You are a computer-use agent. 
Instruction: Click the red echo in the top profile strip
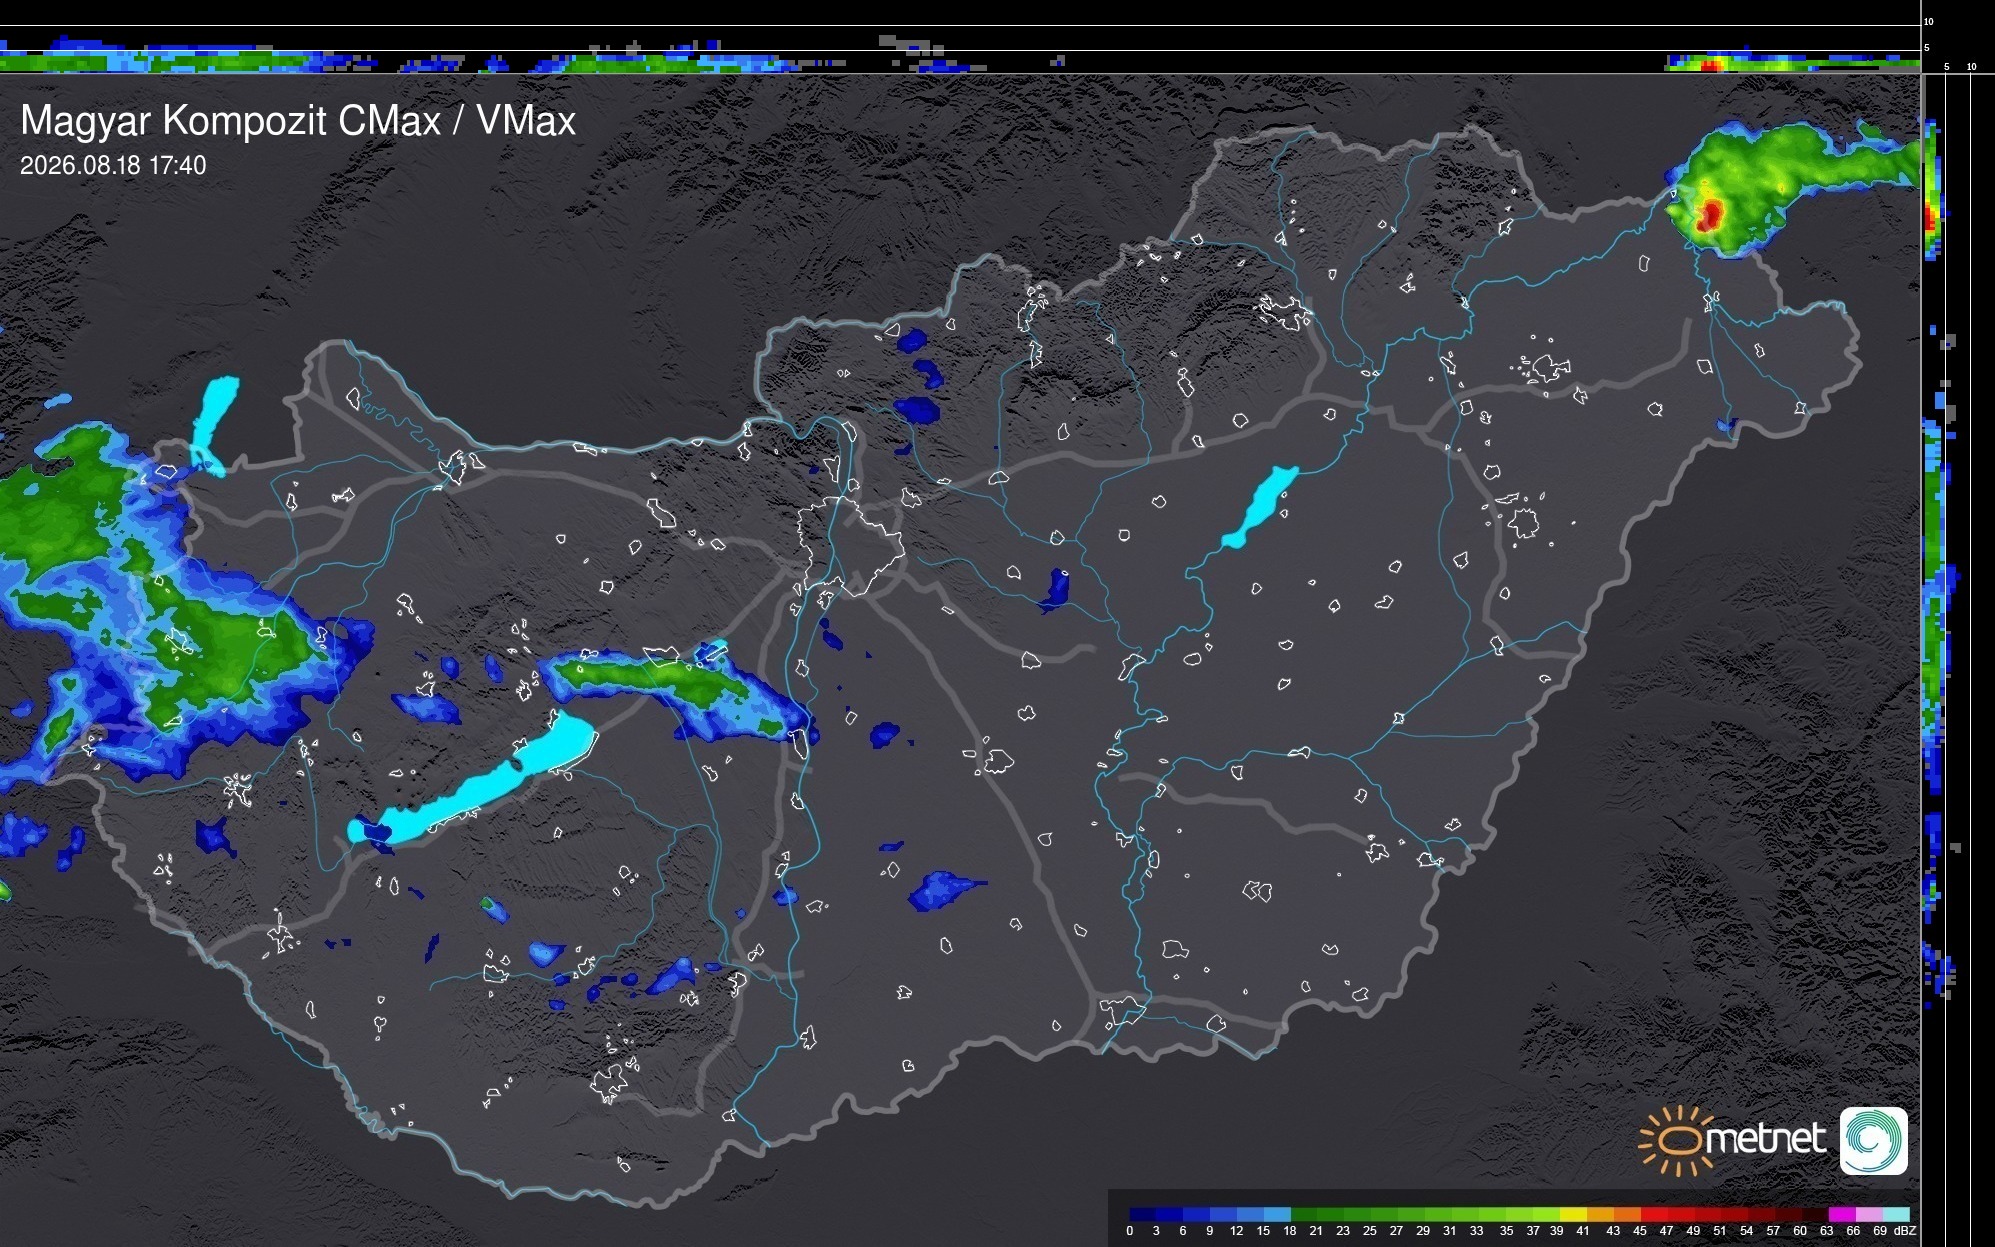point(1710,65)
